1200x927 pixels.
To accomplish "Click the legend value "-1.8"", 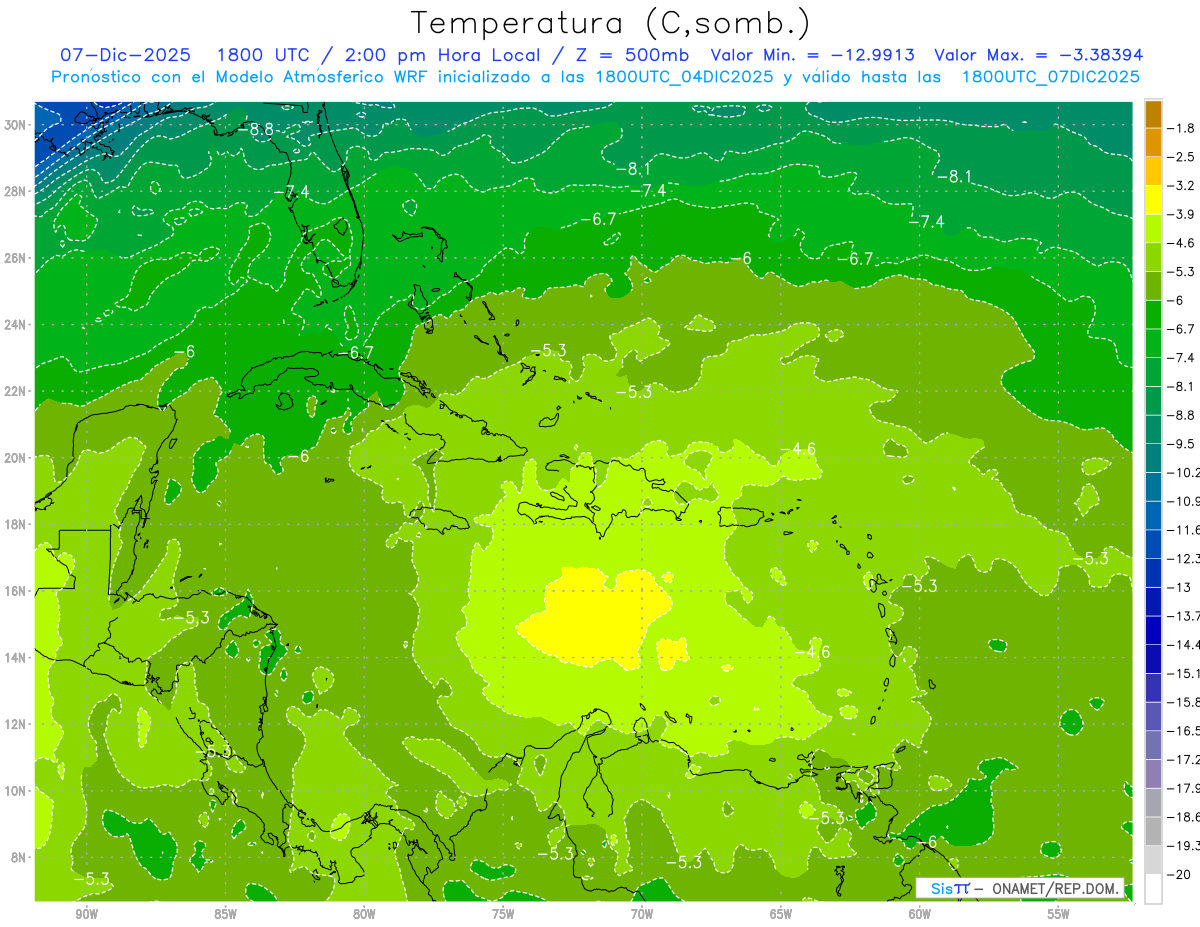I will click(1183, 128).
